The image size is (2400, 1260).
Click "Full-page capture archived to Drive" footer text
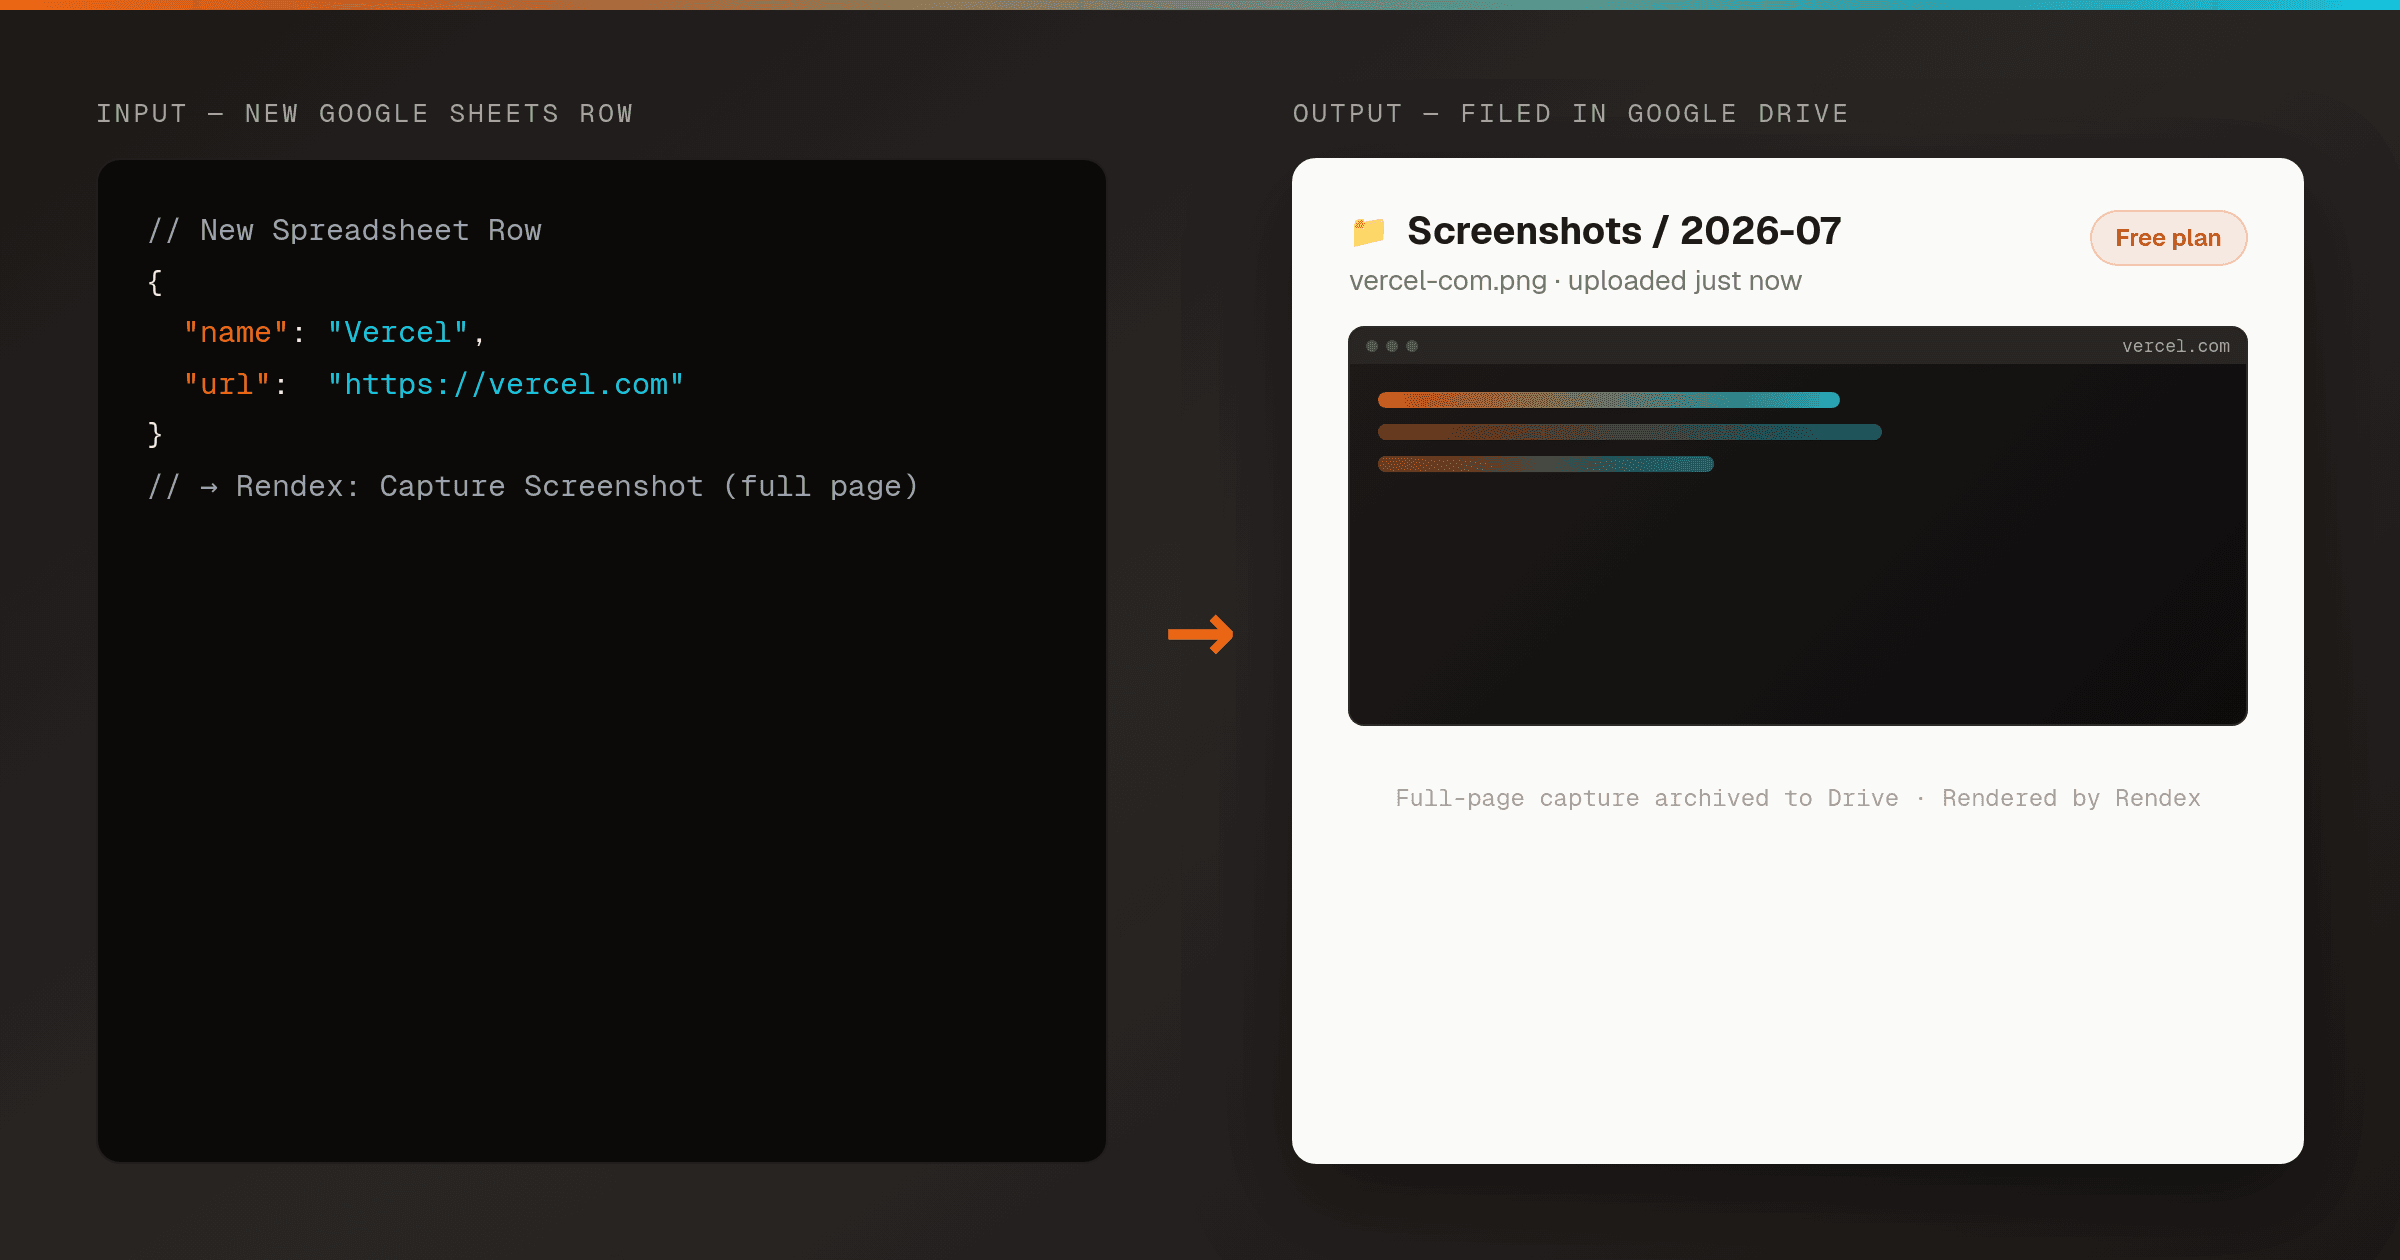pos(1646,798)
